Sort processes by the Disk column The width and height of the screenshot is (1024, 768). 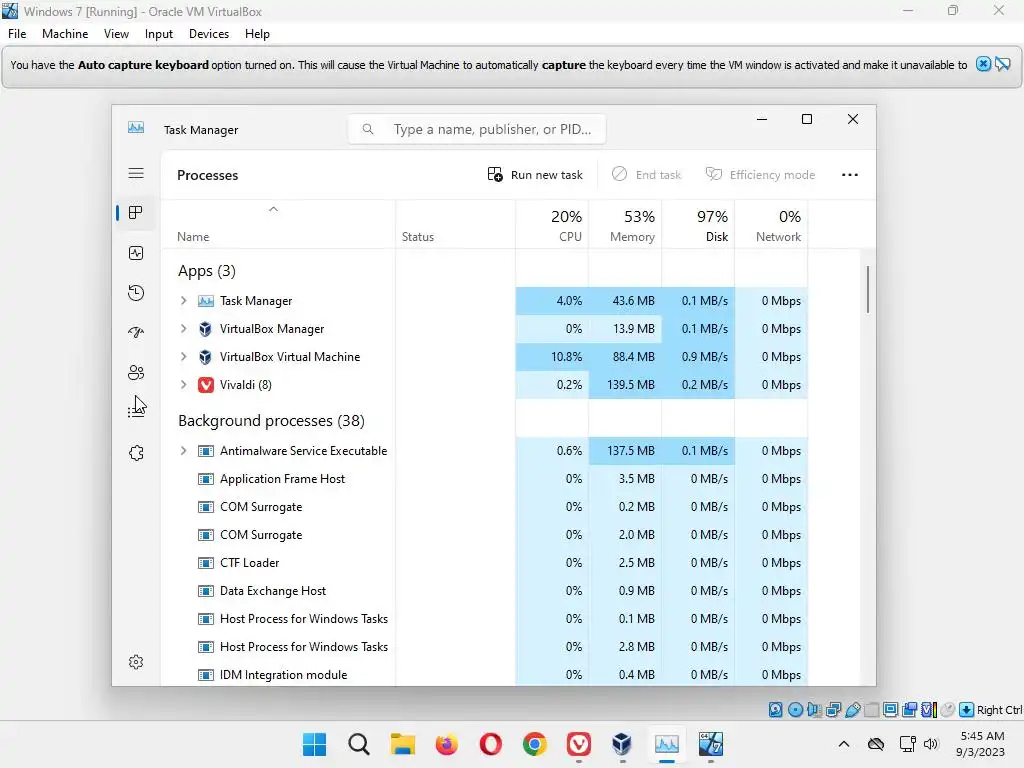pos(698,224)
